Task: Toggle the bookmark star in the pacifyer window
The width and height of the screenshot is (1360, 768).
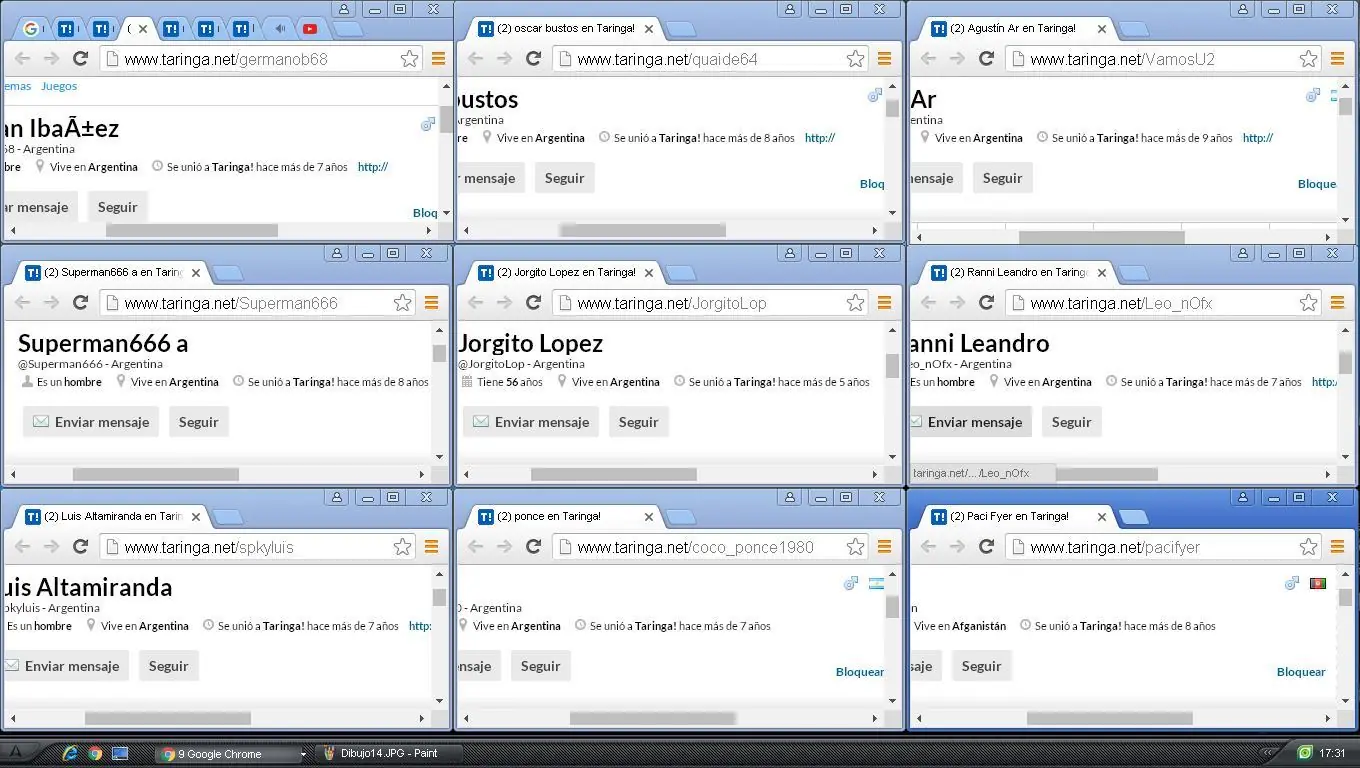Action: tap(1309, 547)
